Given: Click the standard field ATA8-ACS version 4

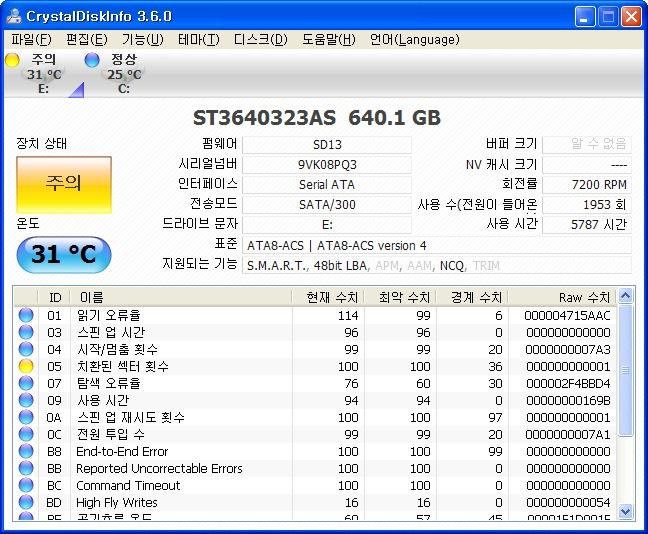Looking at the screenshot, I should click(437, 246).
